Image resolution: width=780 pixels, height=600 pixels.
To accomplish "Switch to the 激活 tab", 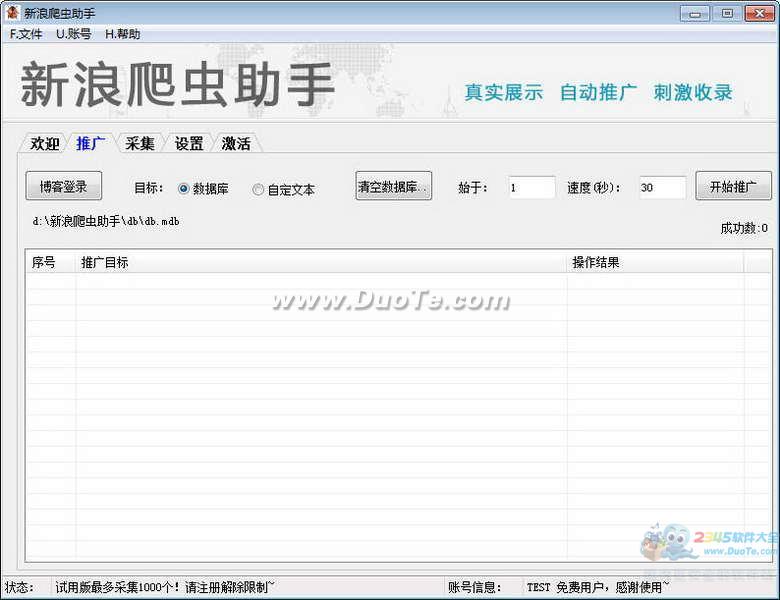I will [x=236, y=143].
